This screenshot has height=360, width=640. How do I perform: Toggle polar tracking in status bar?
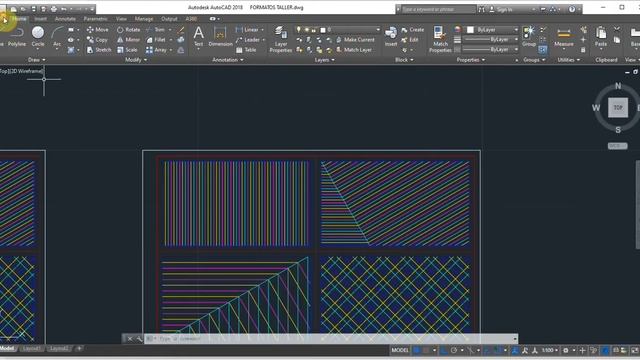pos(453,350)
